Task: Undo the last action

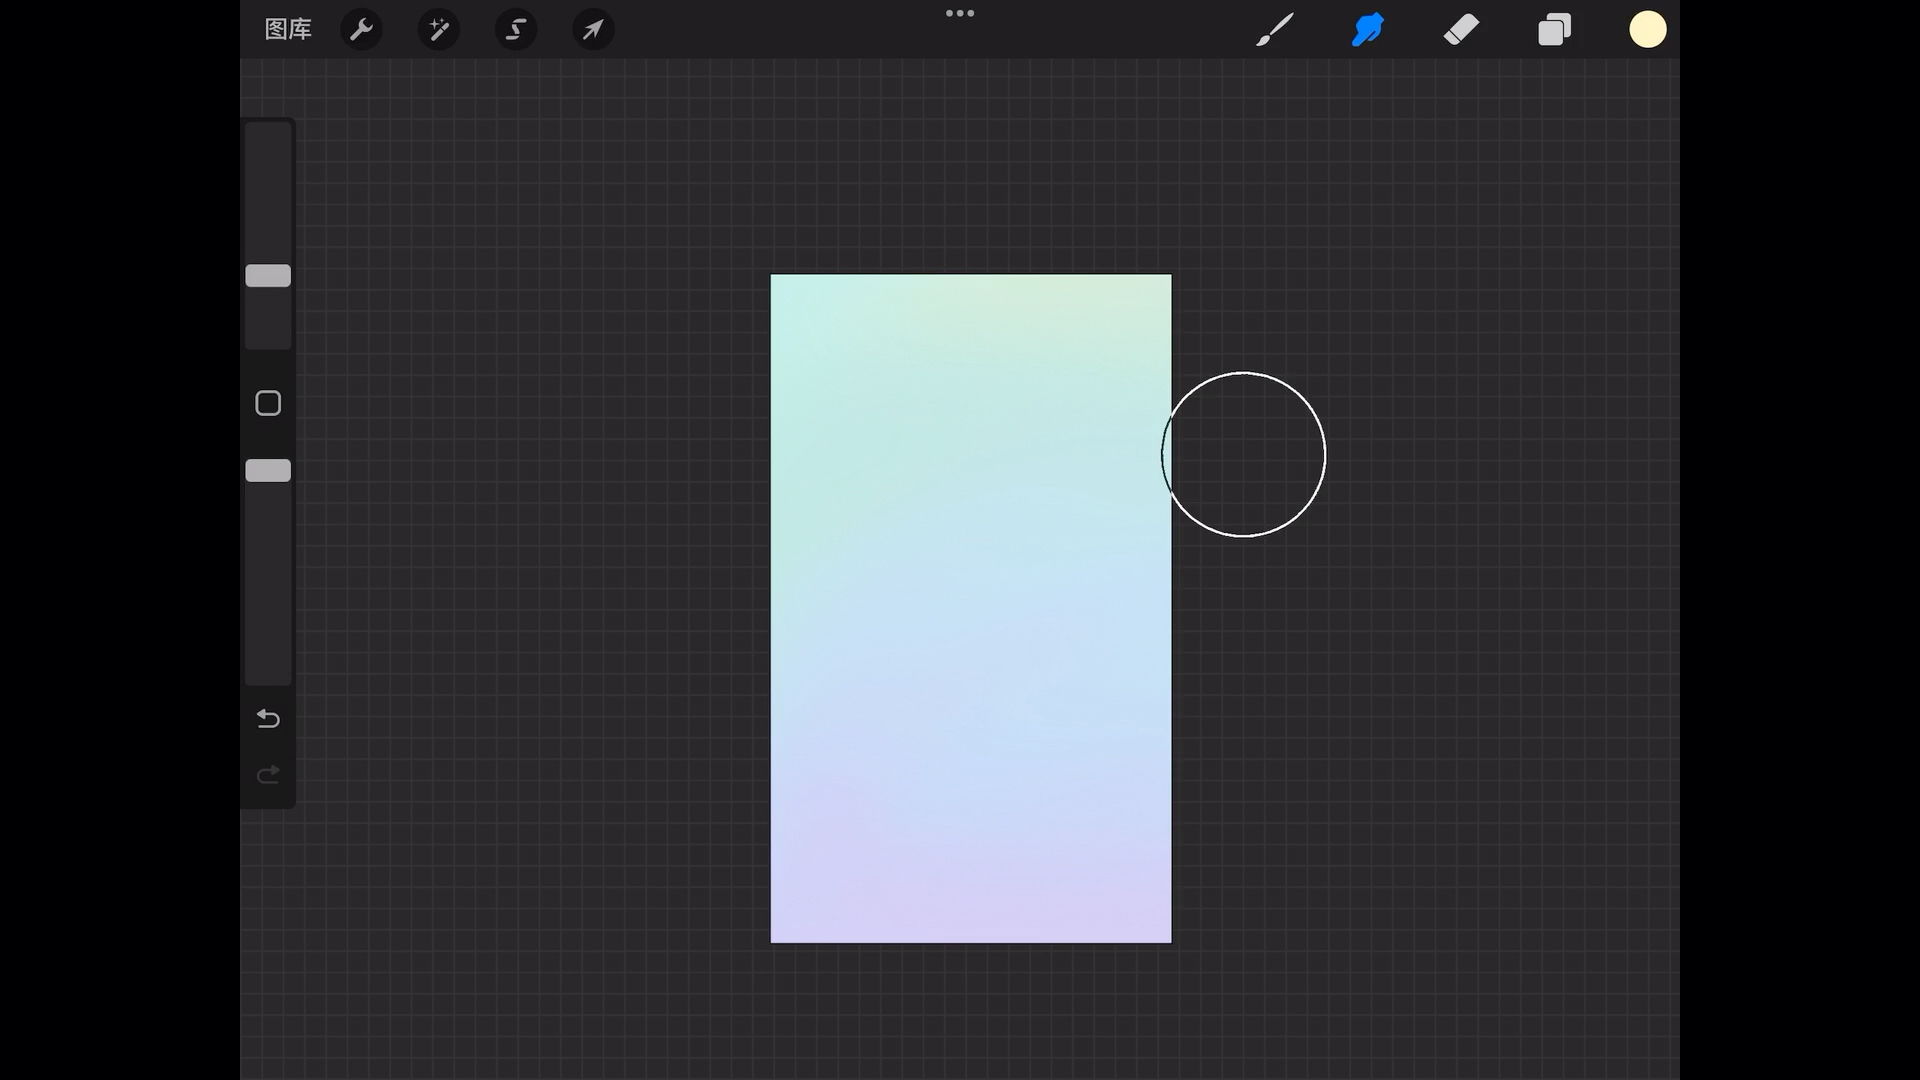Action: (268, 718)
